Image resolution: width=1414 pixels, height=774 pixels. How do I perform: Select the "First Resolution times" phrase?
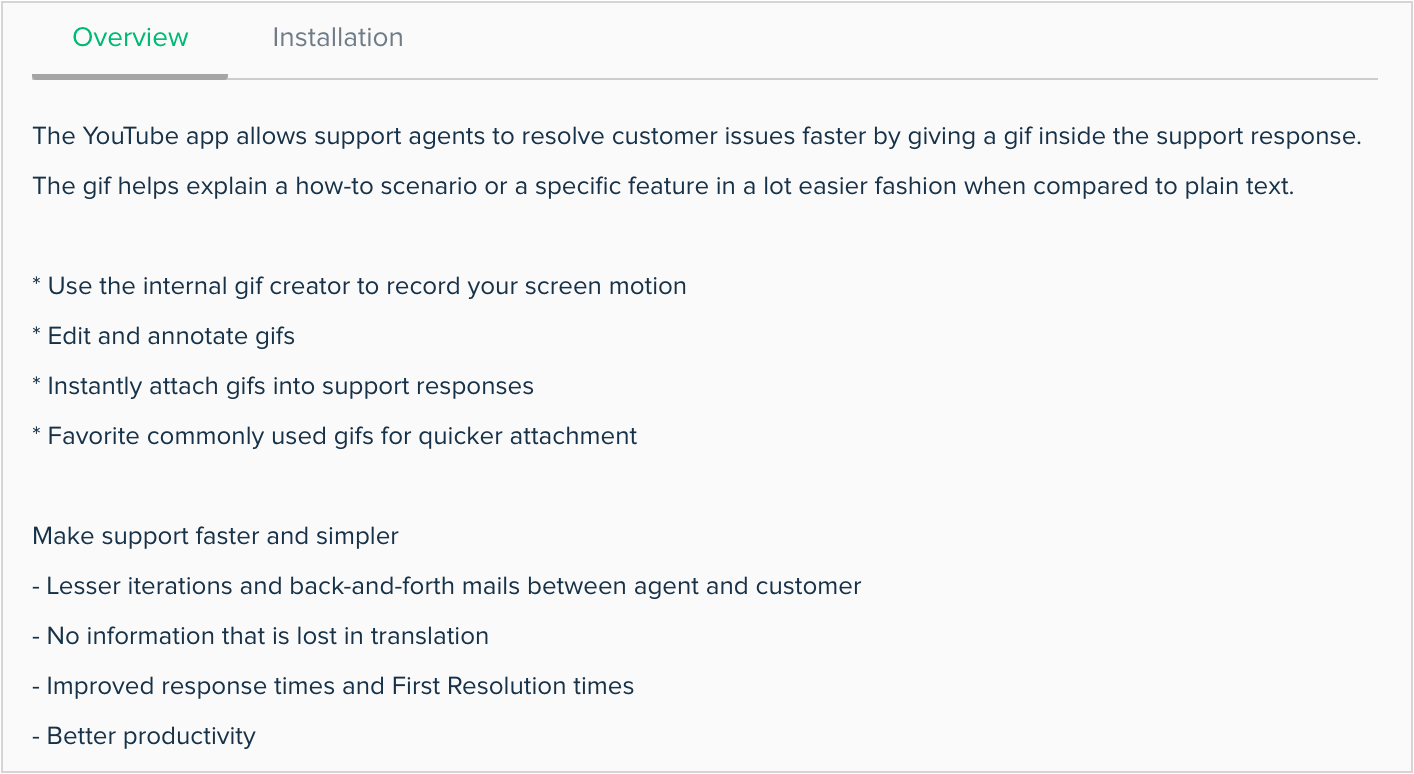[x=513, y=687]
